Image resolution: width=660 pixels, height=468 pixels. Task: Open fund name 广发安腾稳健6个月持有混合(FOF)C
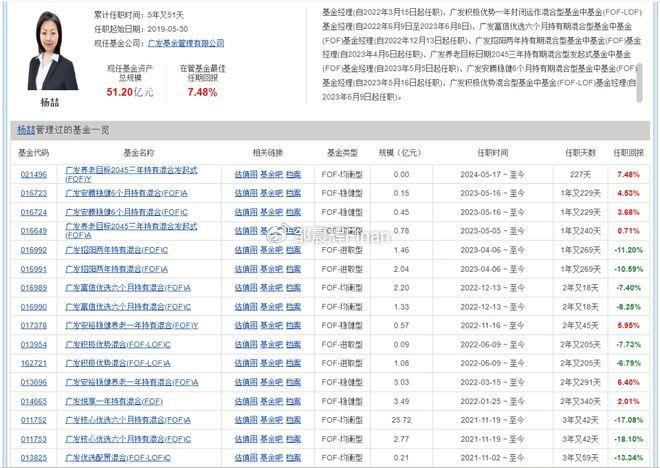[127, 212]
